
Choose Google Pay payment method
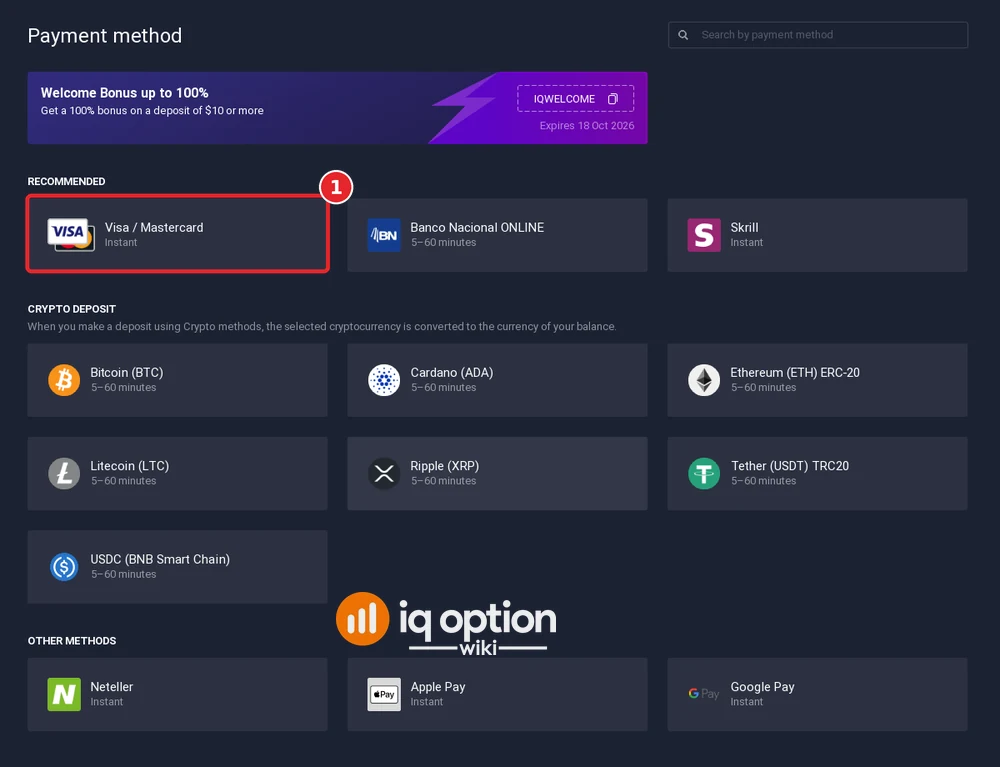click(x=818, y=694)
